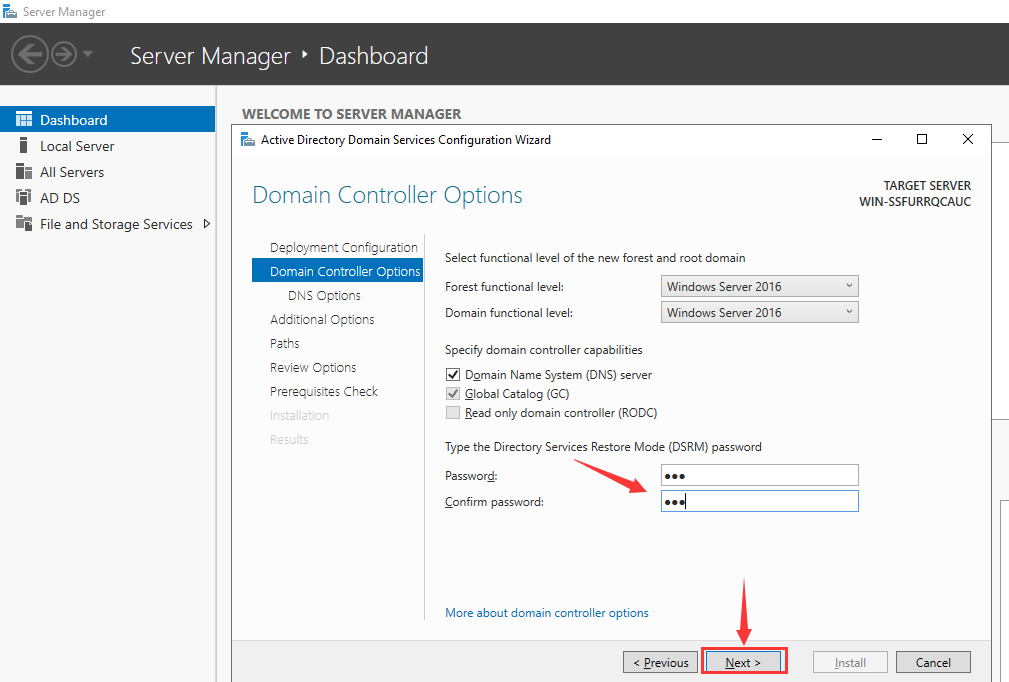Click the back navigation arrow icon

click(30, 54)
